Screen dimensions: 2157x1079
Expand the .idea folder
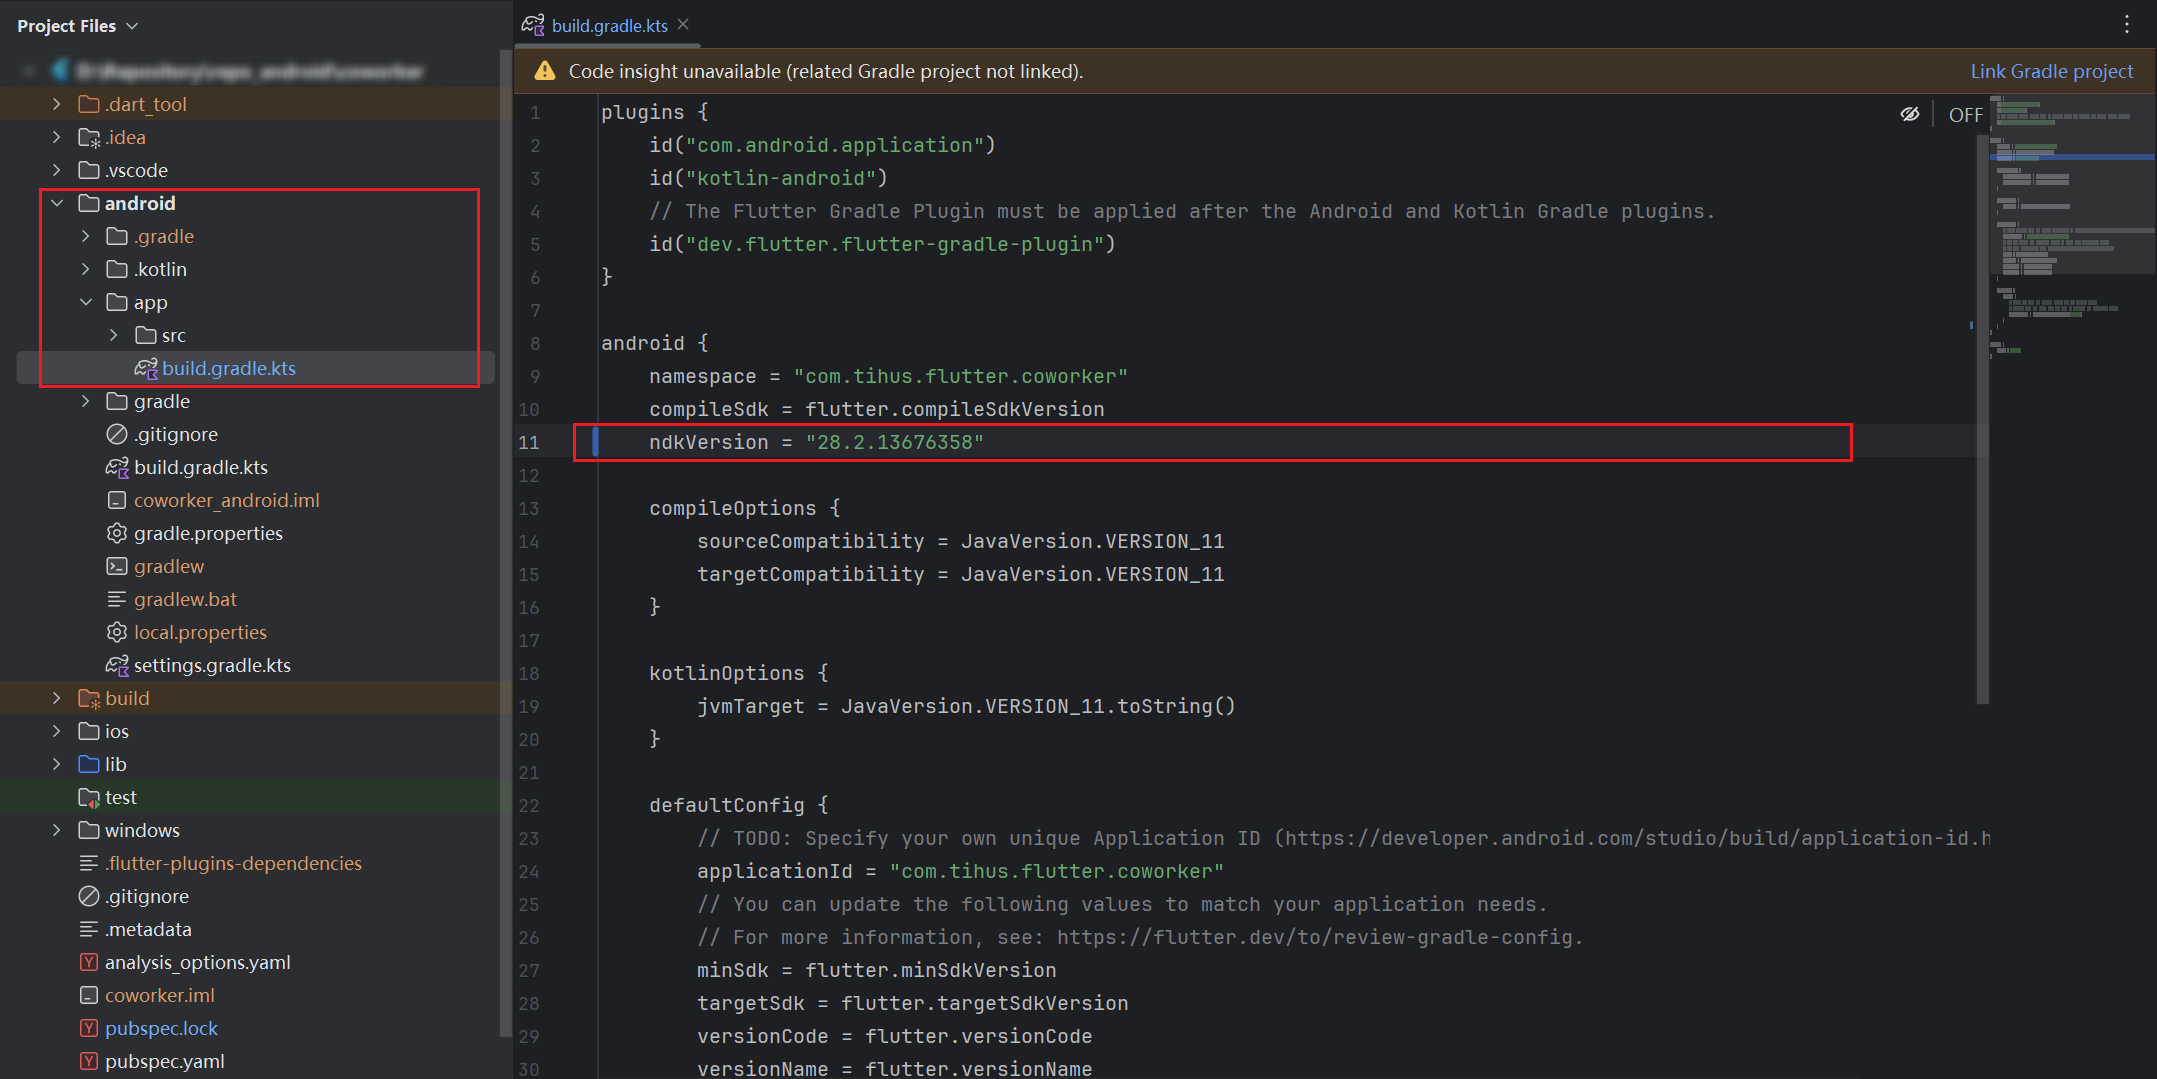point(57,137)
